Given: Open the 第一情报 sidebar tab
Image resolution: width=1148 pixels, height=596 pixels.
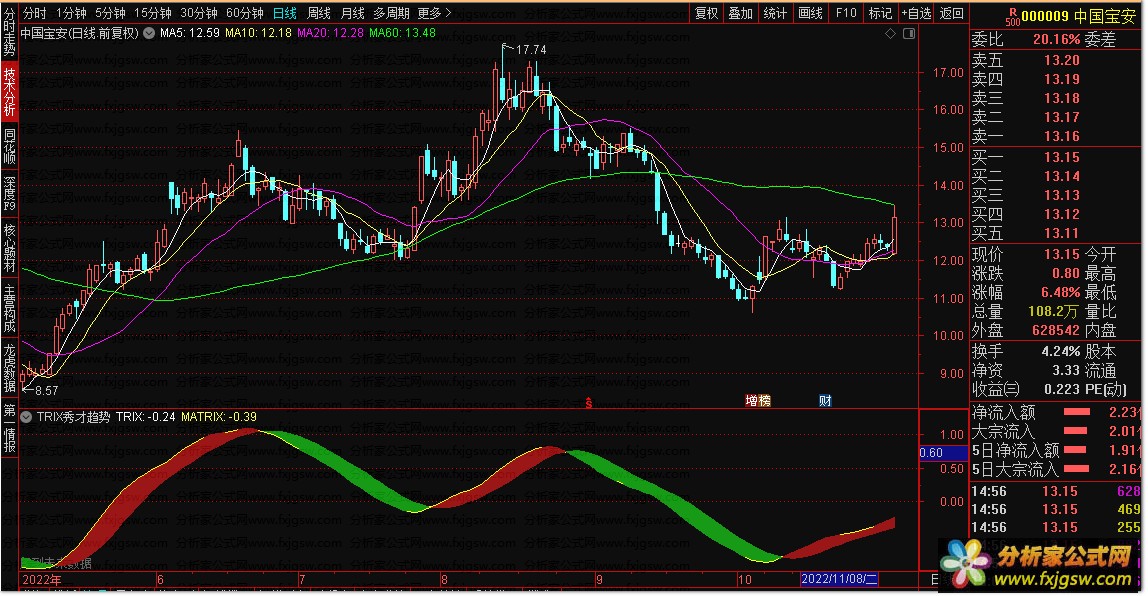Looking at the screenshot, I should pyautogui.click(x=9, y=428).
